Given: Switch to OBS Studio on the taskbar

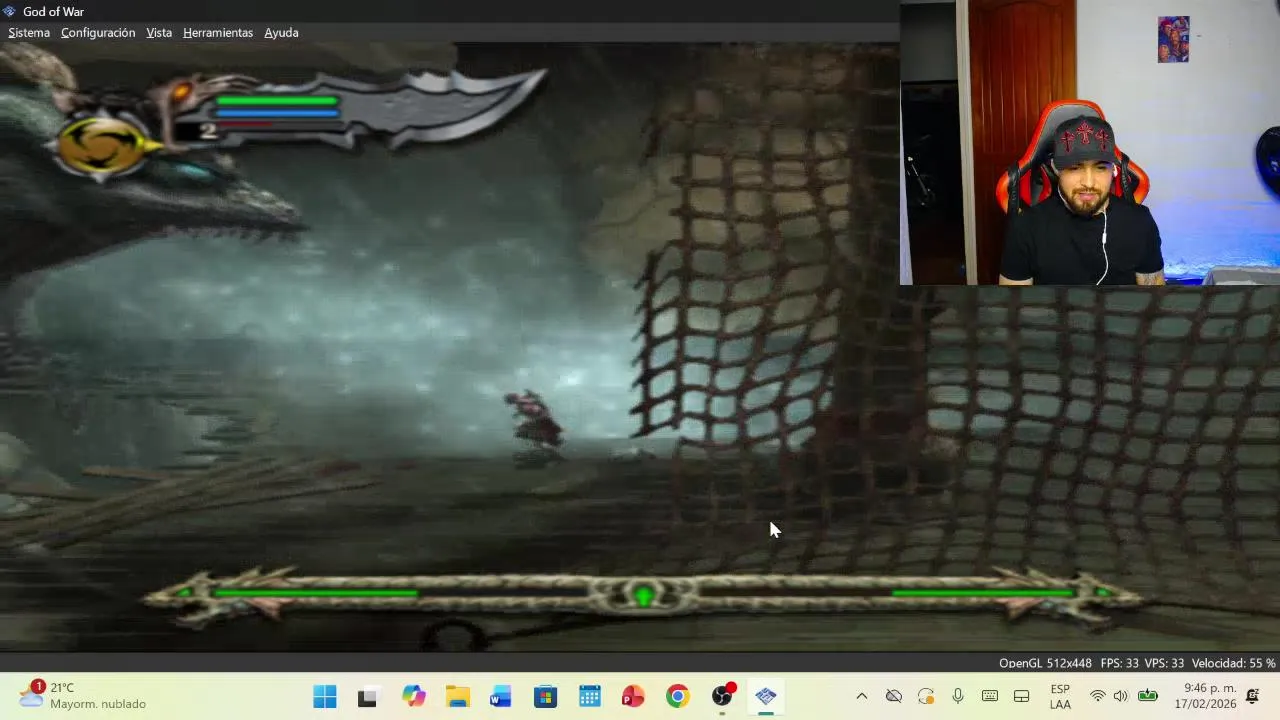Looking at the screenshot, I should (x=722, y=697).
